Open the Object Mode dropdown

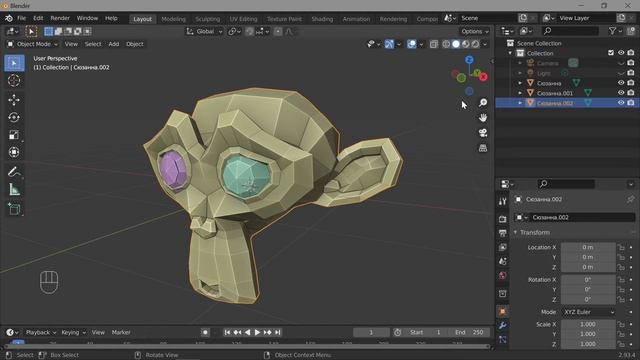33,44
